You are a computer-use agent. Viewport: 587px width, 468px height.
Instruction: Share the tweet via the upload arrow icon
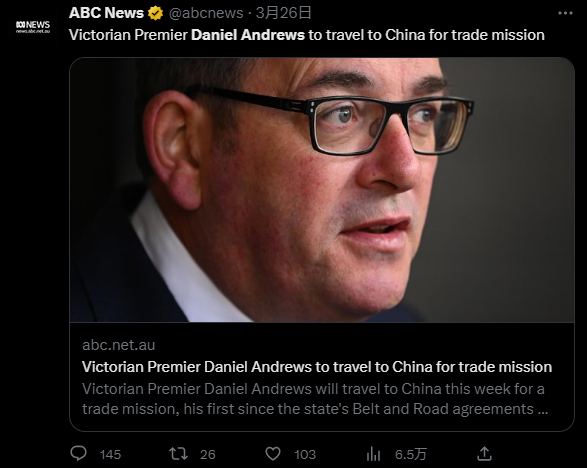(x=484, y=453)
